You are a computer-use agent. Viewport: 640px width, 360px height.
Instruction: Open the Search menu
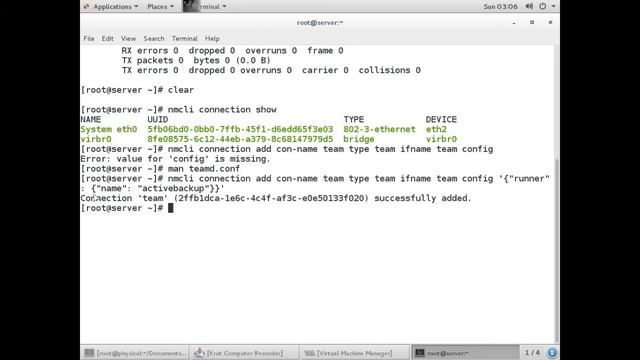153,38
